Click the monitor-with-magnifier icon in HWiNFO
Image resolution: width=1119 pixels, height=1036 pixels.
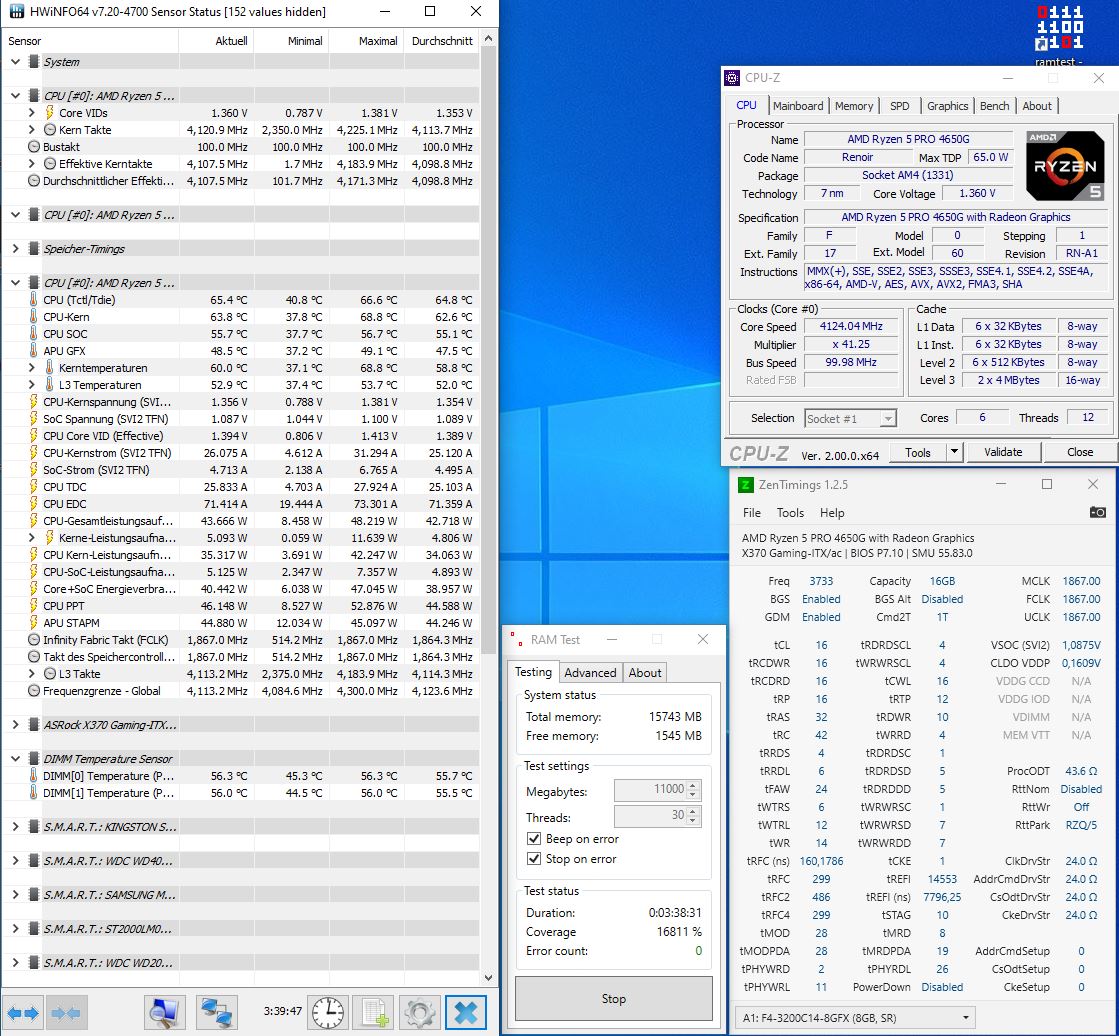pos(165,1012)
